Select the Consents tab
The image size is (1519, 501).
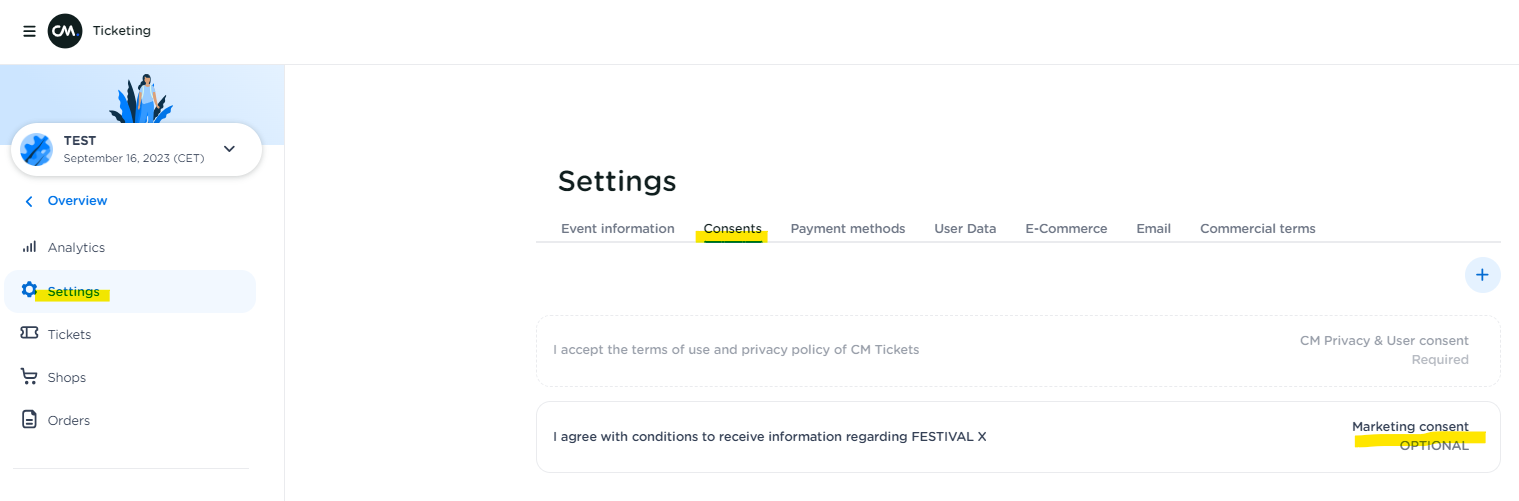pyautogui.click(x=732, y=229)
